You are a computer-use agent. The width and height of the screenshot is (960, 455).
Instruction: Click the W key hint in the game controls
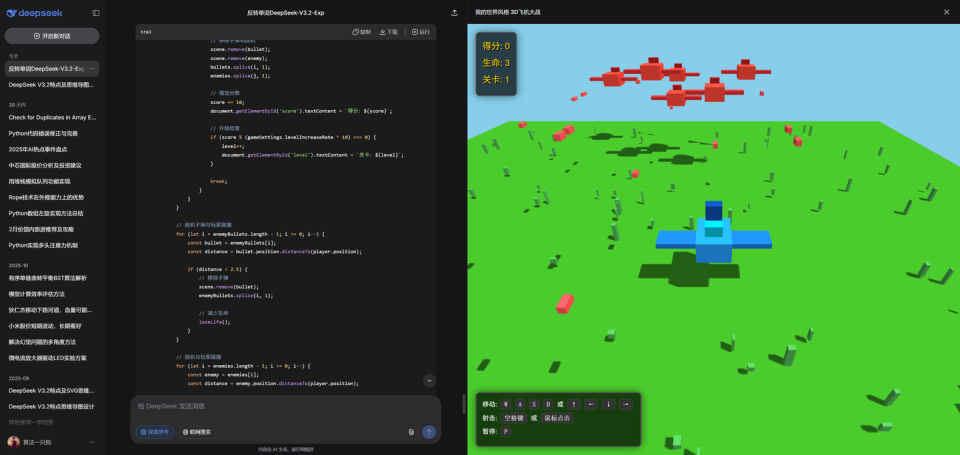[506, 404]
